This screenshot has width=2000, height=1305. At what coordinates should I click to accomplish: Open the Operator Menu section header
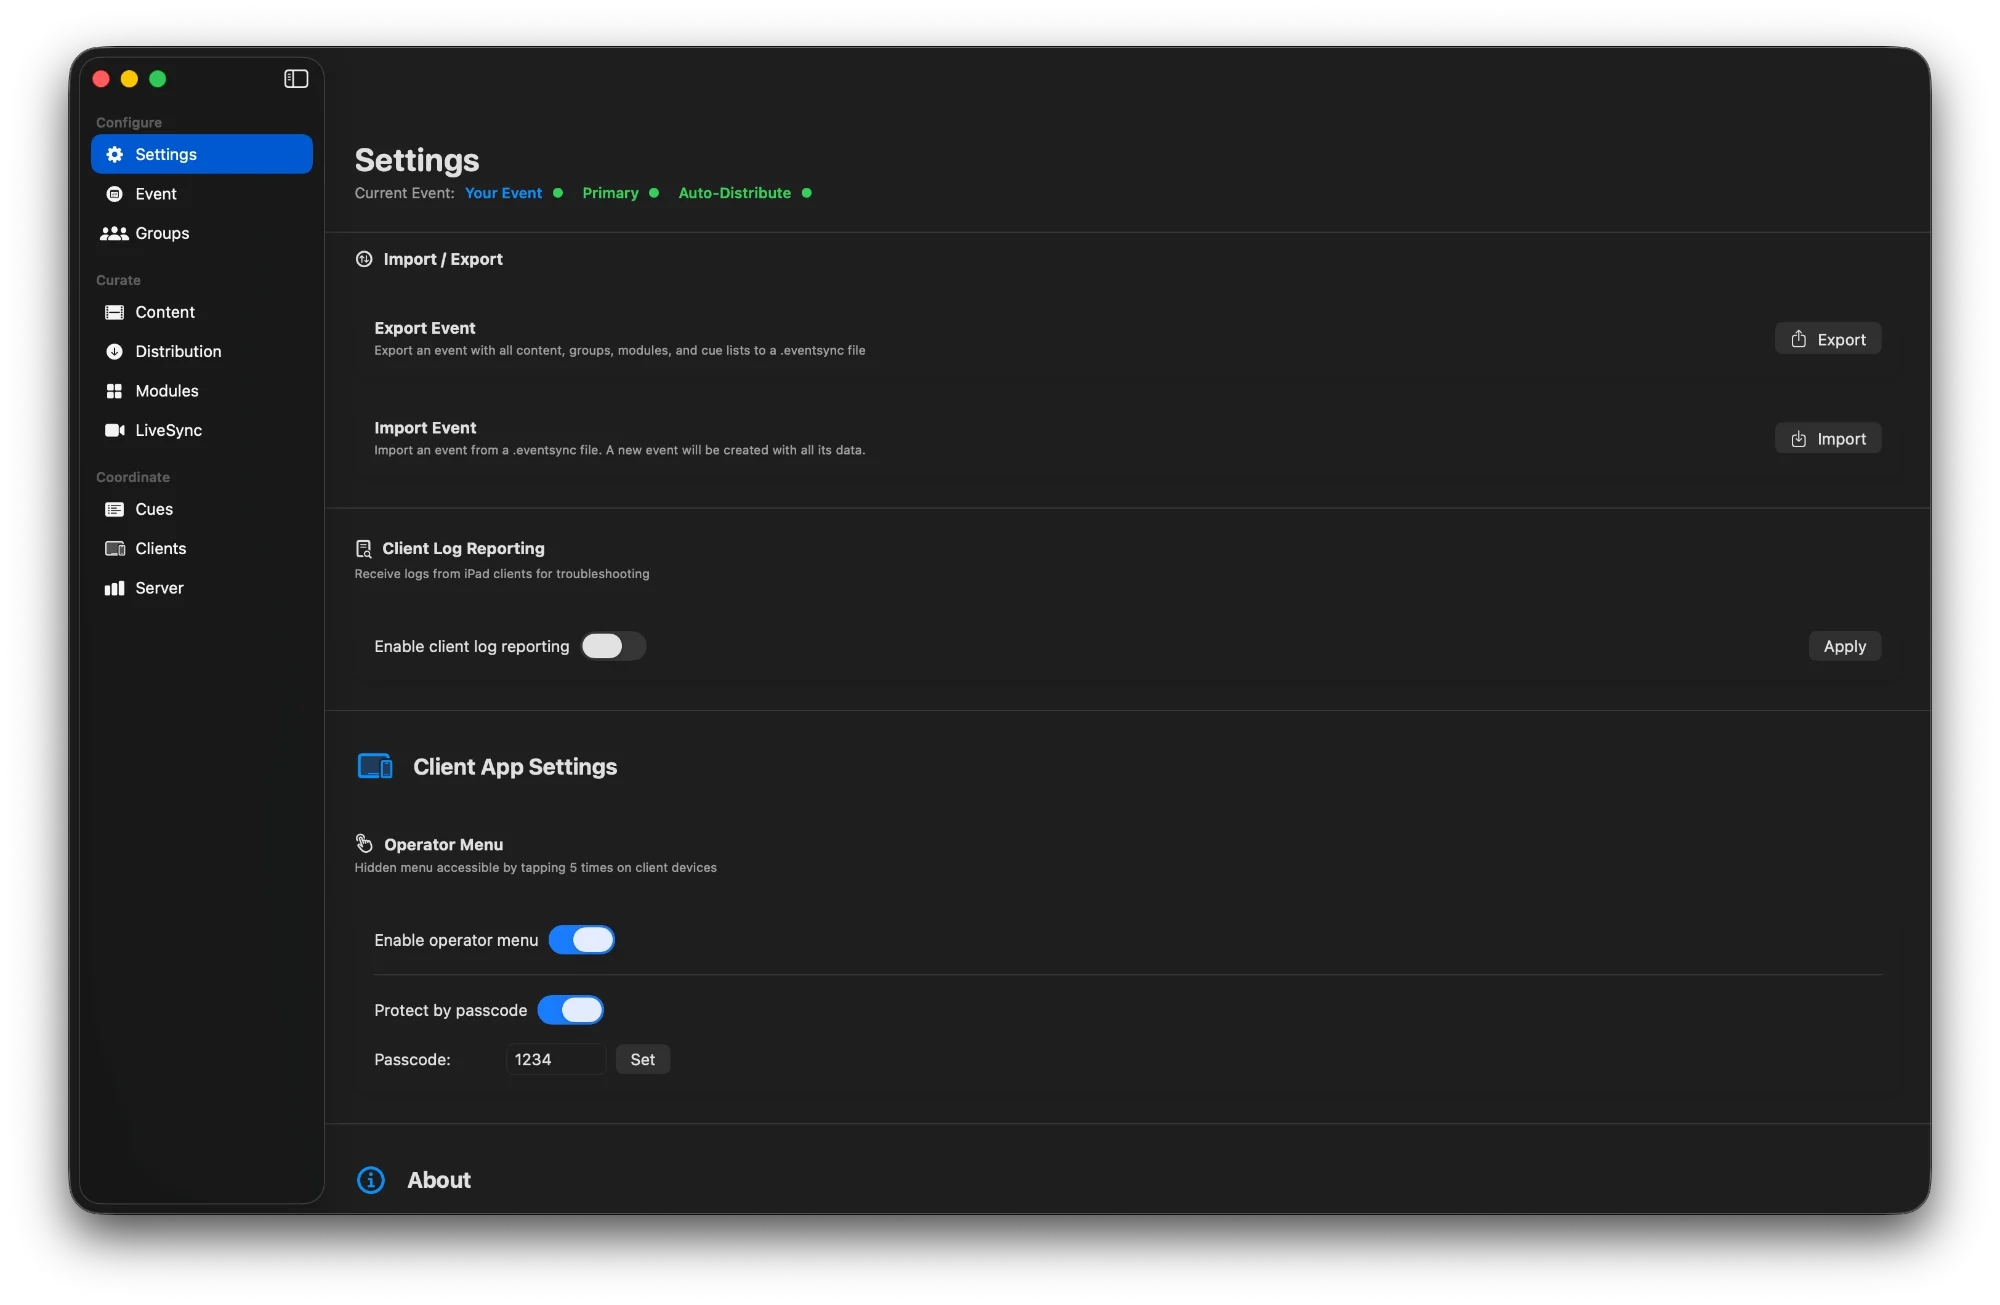pyautogui.click(x=443, y=844)
